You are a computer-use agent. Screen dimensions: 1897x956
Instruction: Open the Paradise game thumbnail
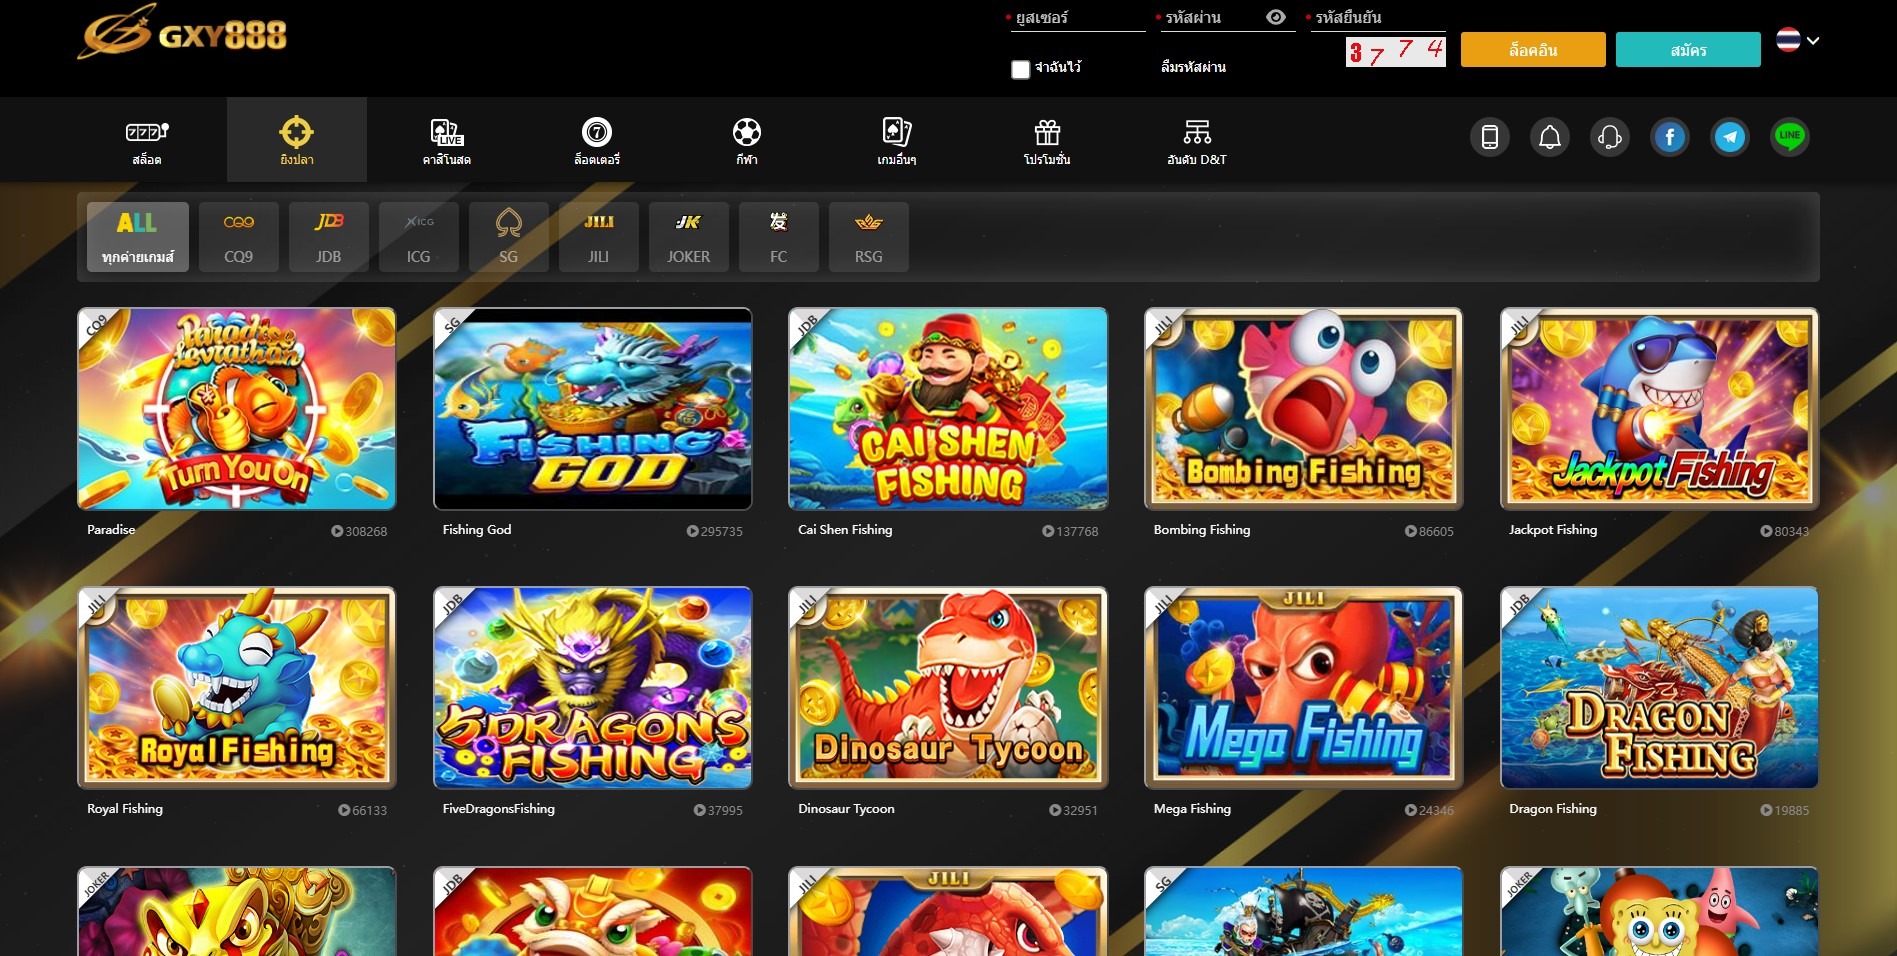tap(237, 409)
